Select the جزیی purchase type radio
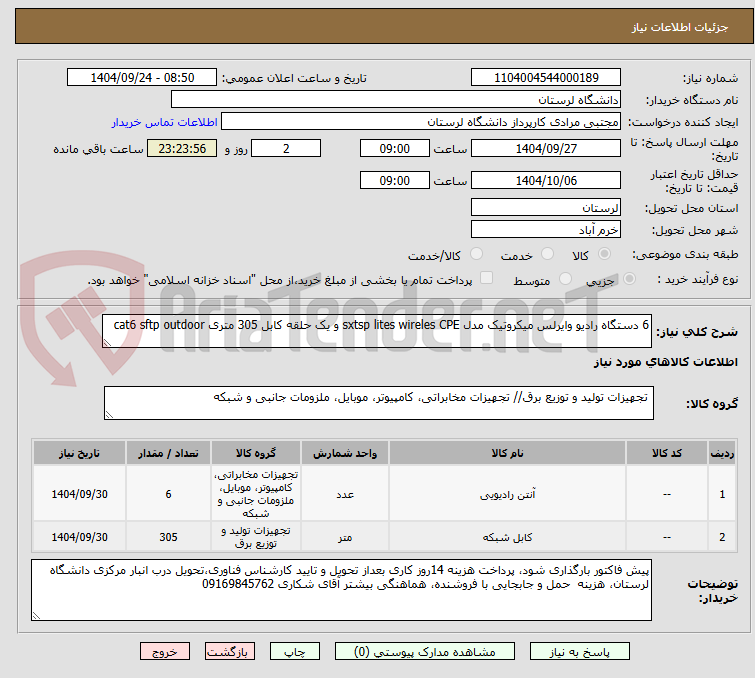The width and height of the screenshot is (755, 678). (x=629, y=279)
